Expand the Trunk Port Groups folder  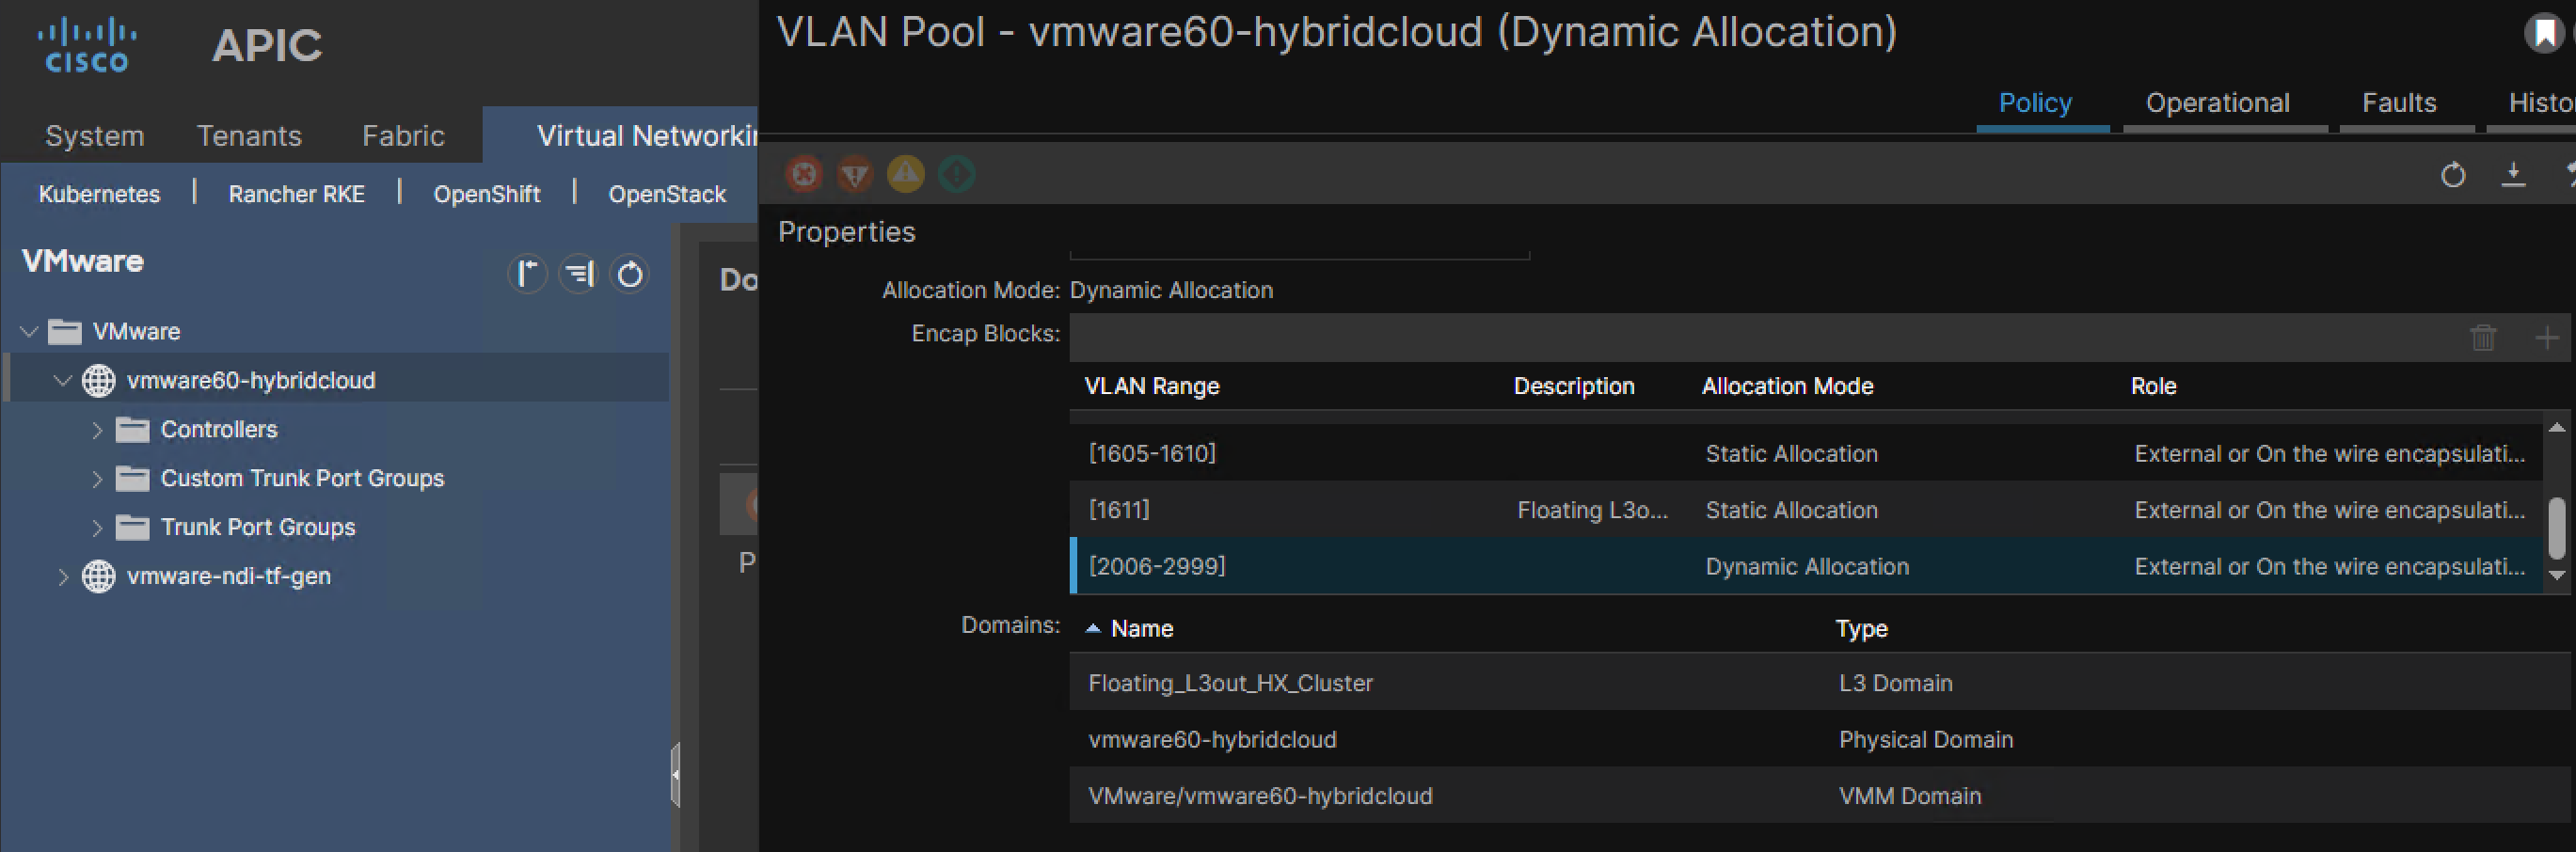(97, 528)
